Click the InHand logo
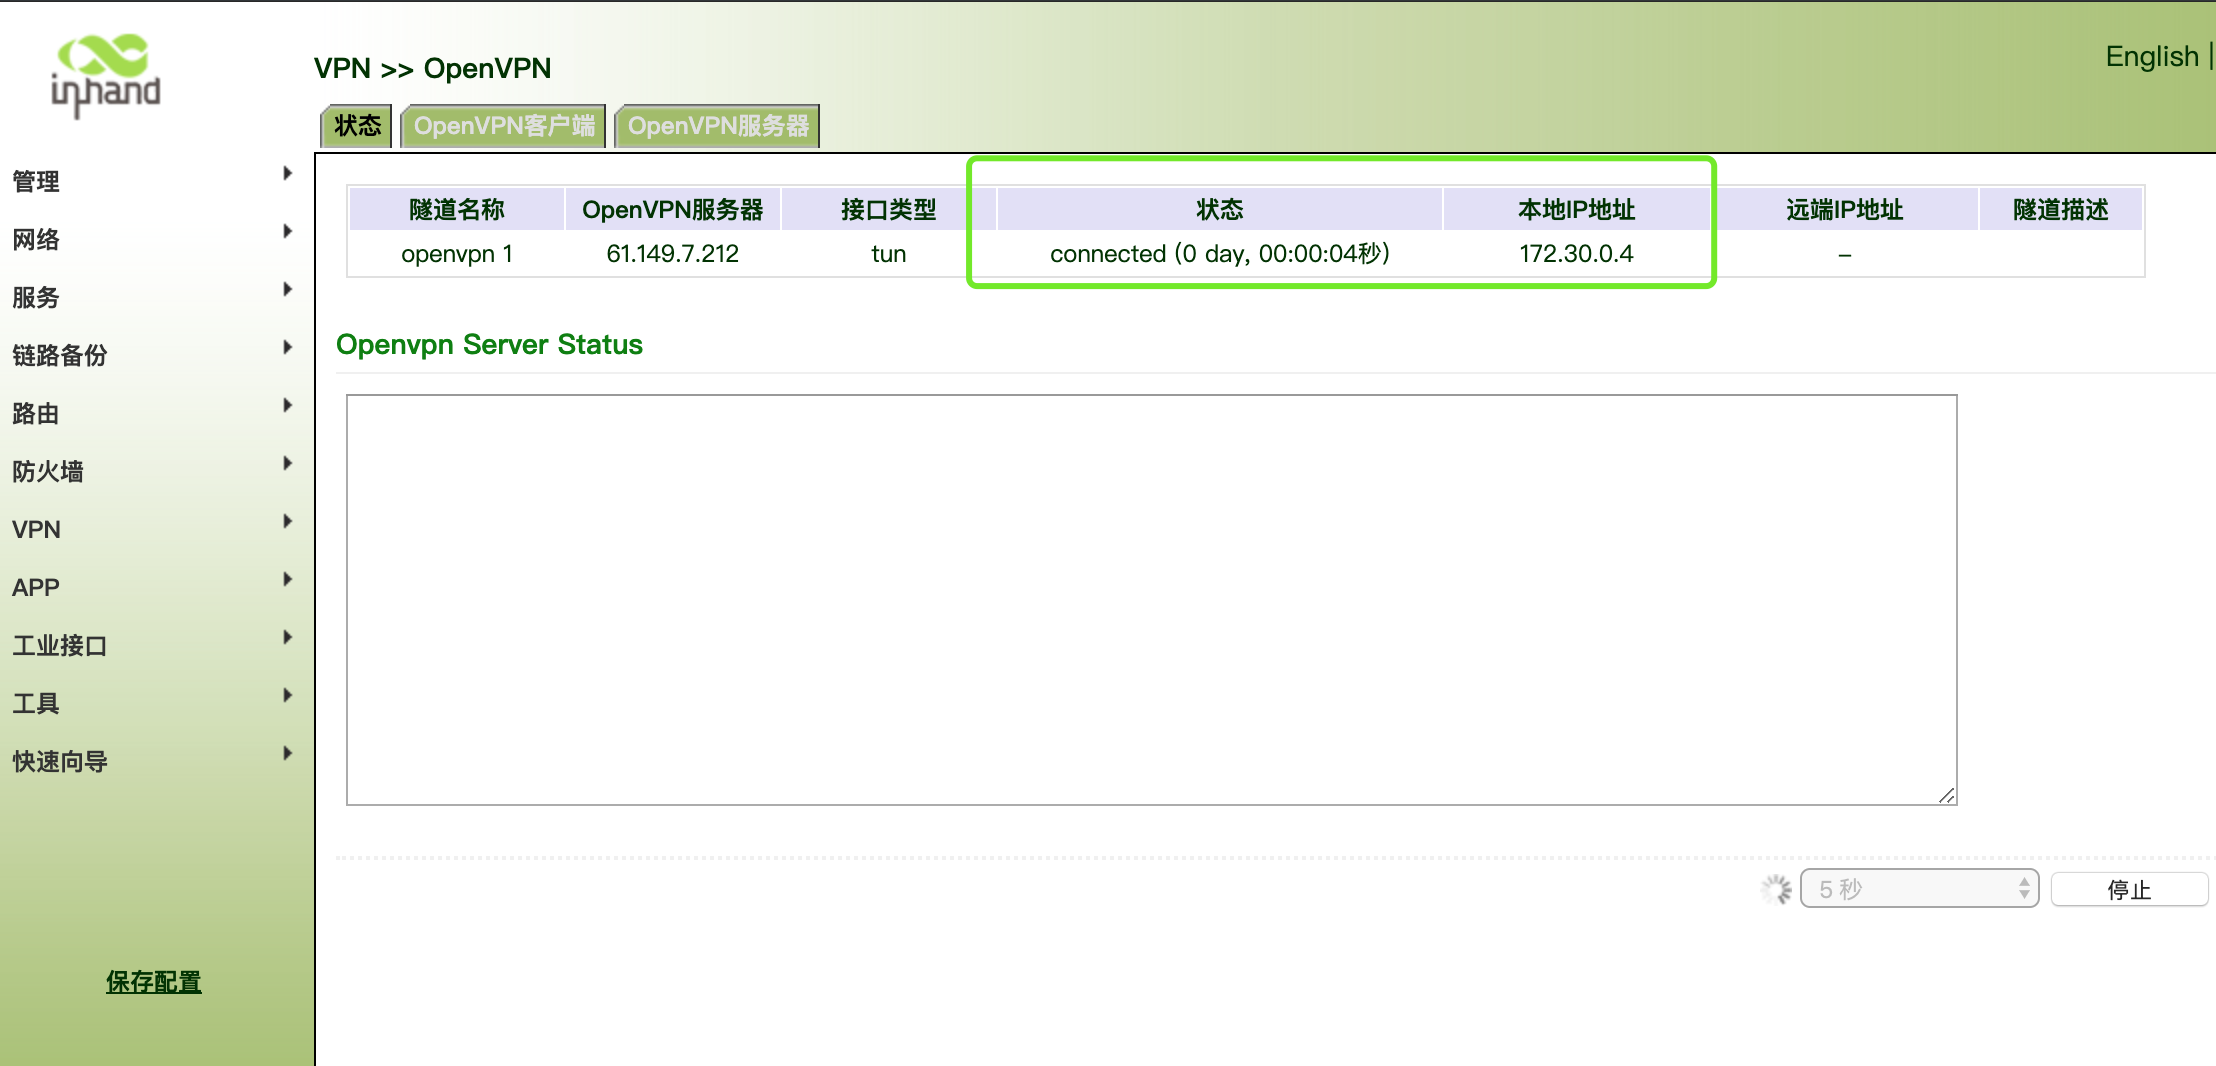2216x1066 pixels. [x=105, y=76]
